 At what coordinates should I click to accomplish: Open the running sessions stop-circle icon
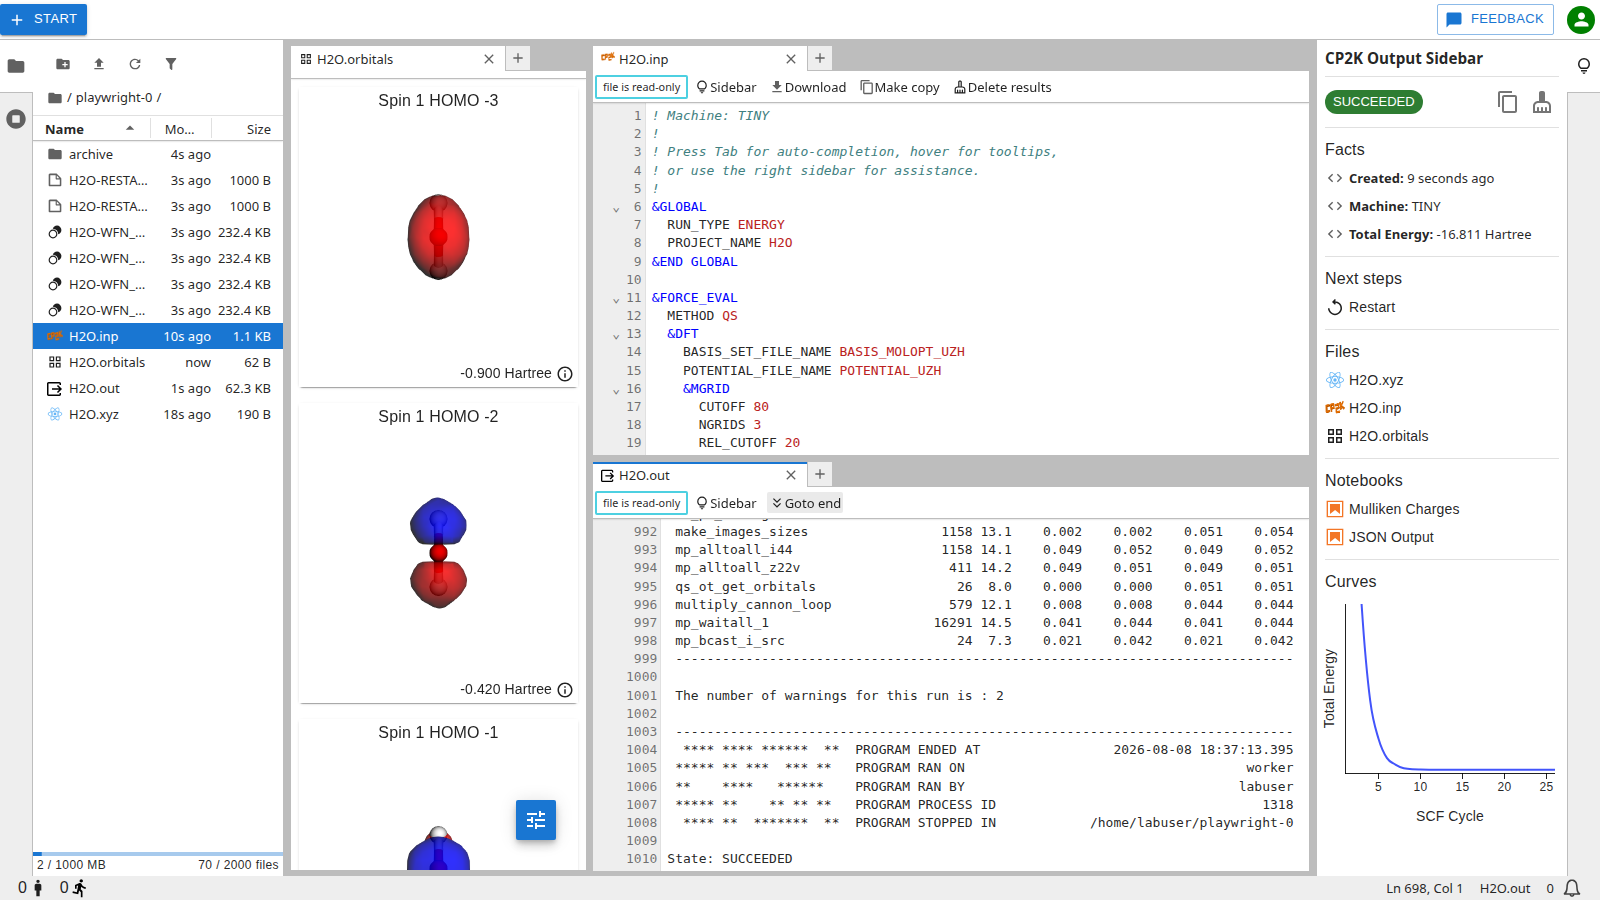coord(16,119)
